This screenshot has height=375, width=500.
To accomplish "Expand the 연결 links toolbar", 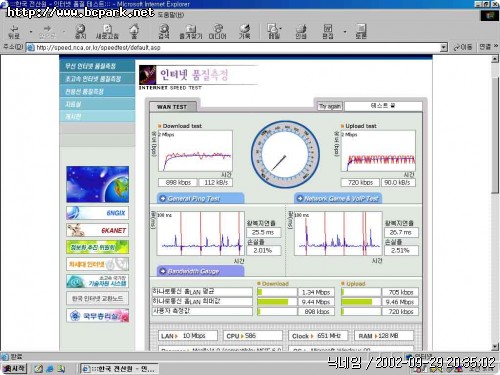I will point(488,47).
